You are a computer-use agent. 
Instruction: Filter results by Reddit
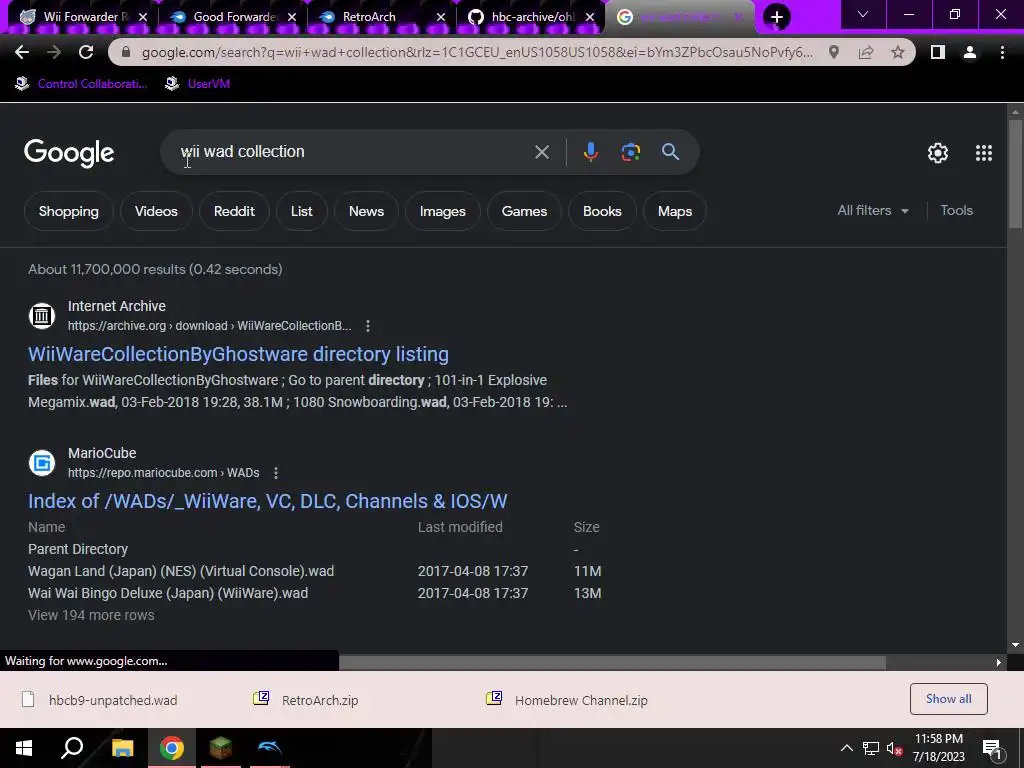click(234, 211)
